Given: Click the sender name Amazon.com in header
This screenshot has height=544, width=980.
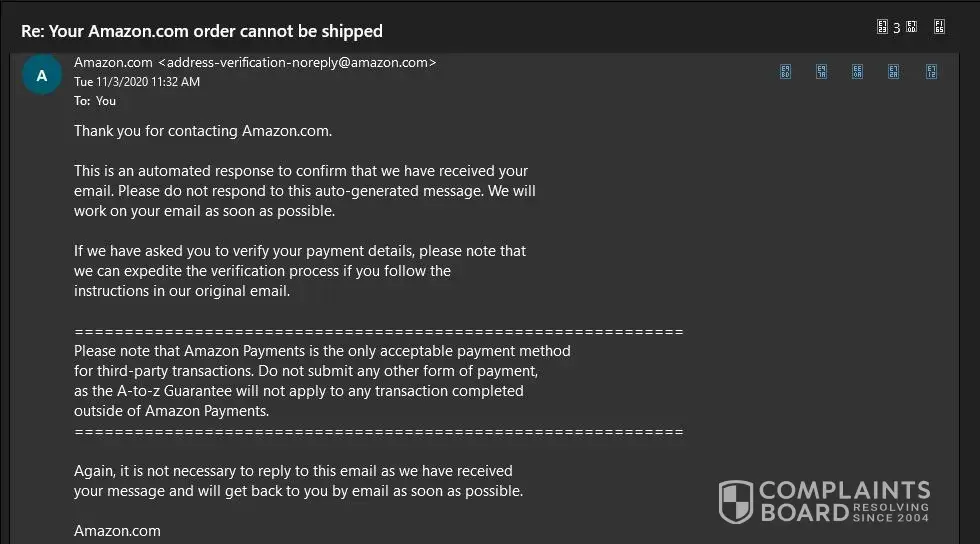Looking at the screenshot, I should tap(113, 62).
